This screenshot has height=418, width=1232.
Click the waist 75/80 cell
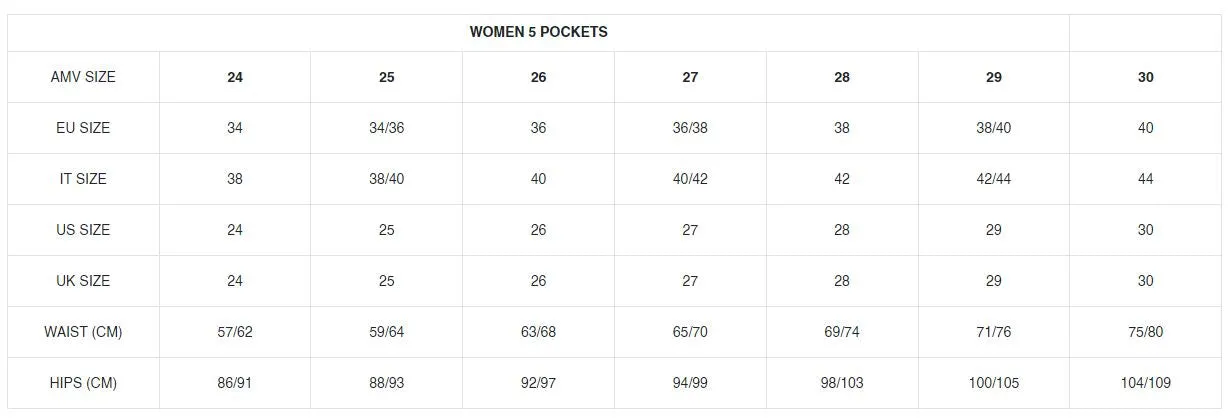1146,332
